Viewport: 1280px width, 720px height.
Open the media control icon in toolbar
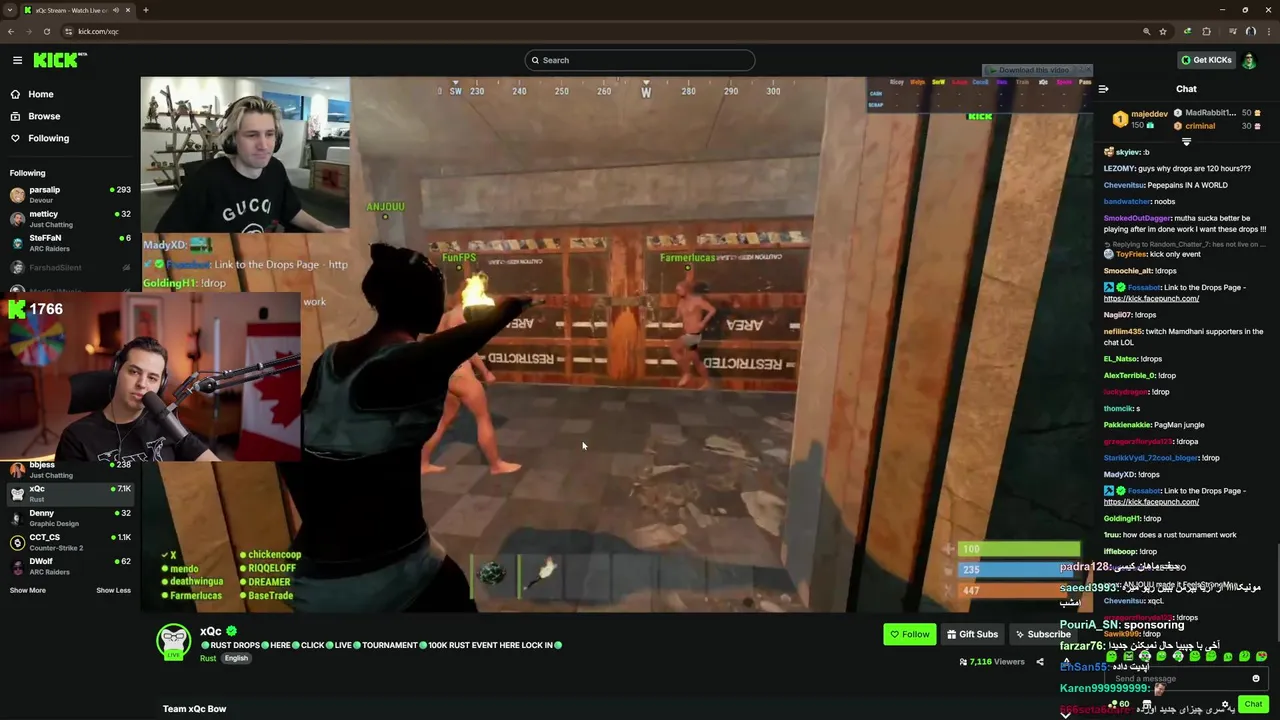[1233, 31]
